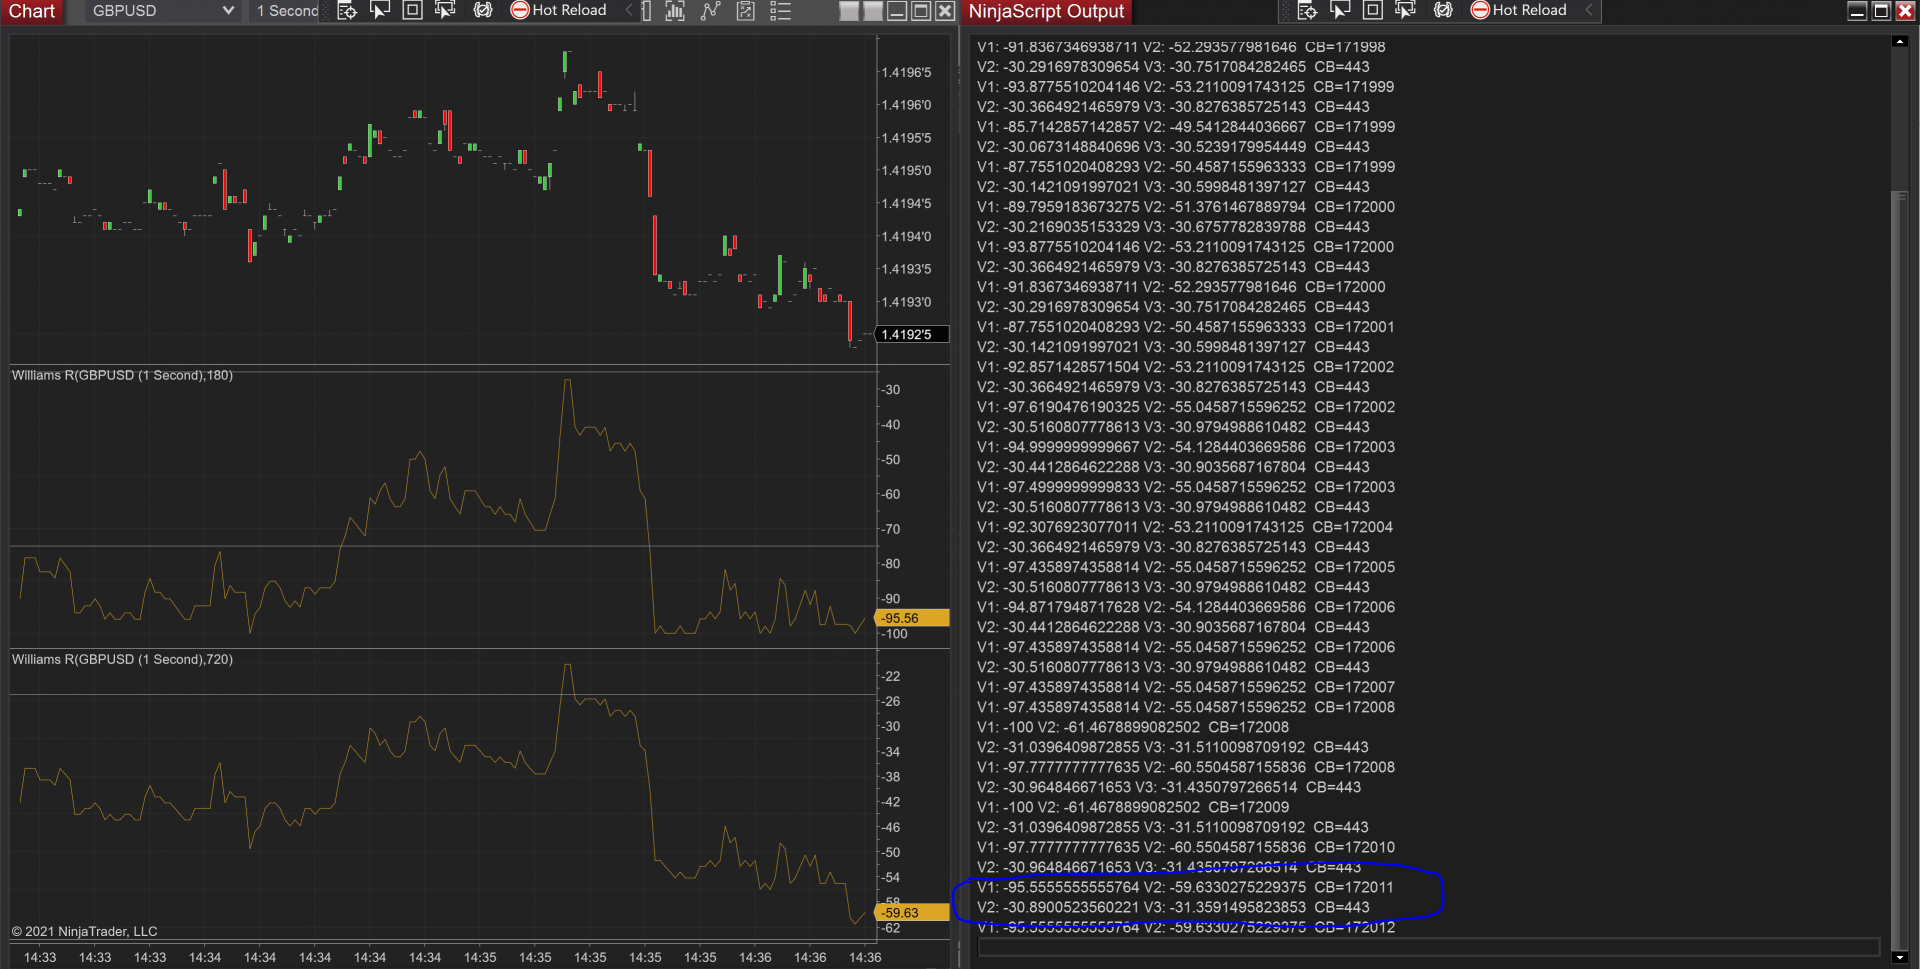The width and height of the screenshot is (1920, 969).
Task: Click the Williams R 180 indicator label
Action: point(122,376)
